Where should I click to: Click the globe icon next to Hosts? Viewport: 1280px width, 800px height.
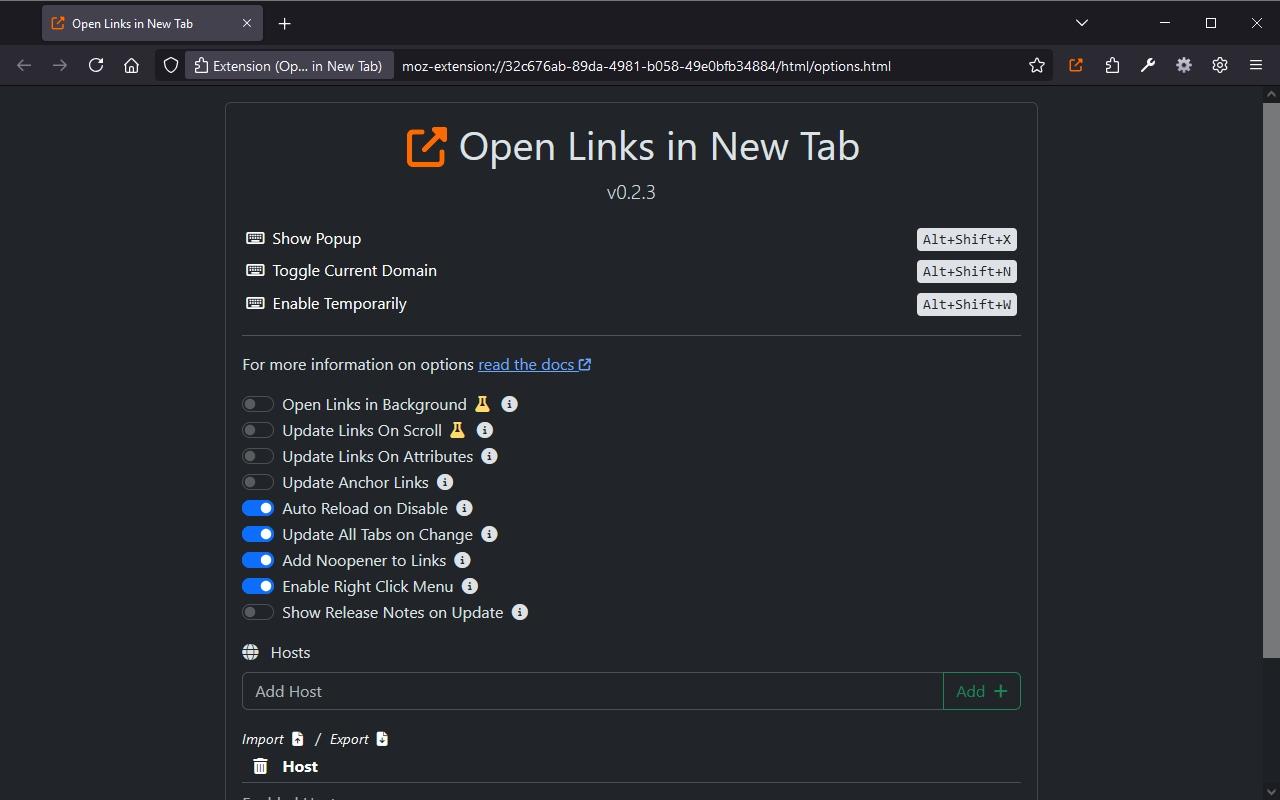250,652
